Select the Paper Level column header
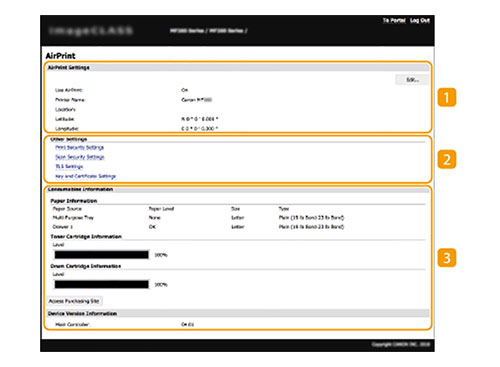The height and width of the screenshot is (367, 500). click(161, 209)
